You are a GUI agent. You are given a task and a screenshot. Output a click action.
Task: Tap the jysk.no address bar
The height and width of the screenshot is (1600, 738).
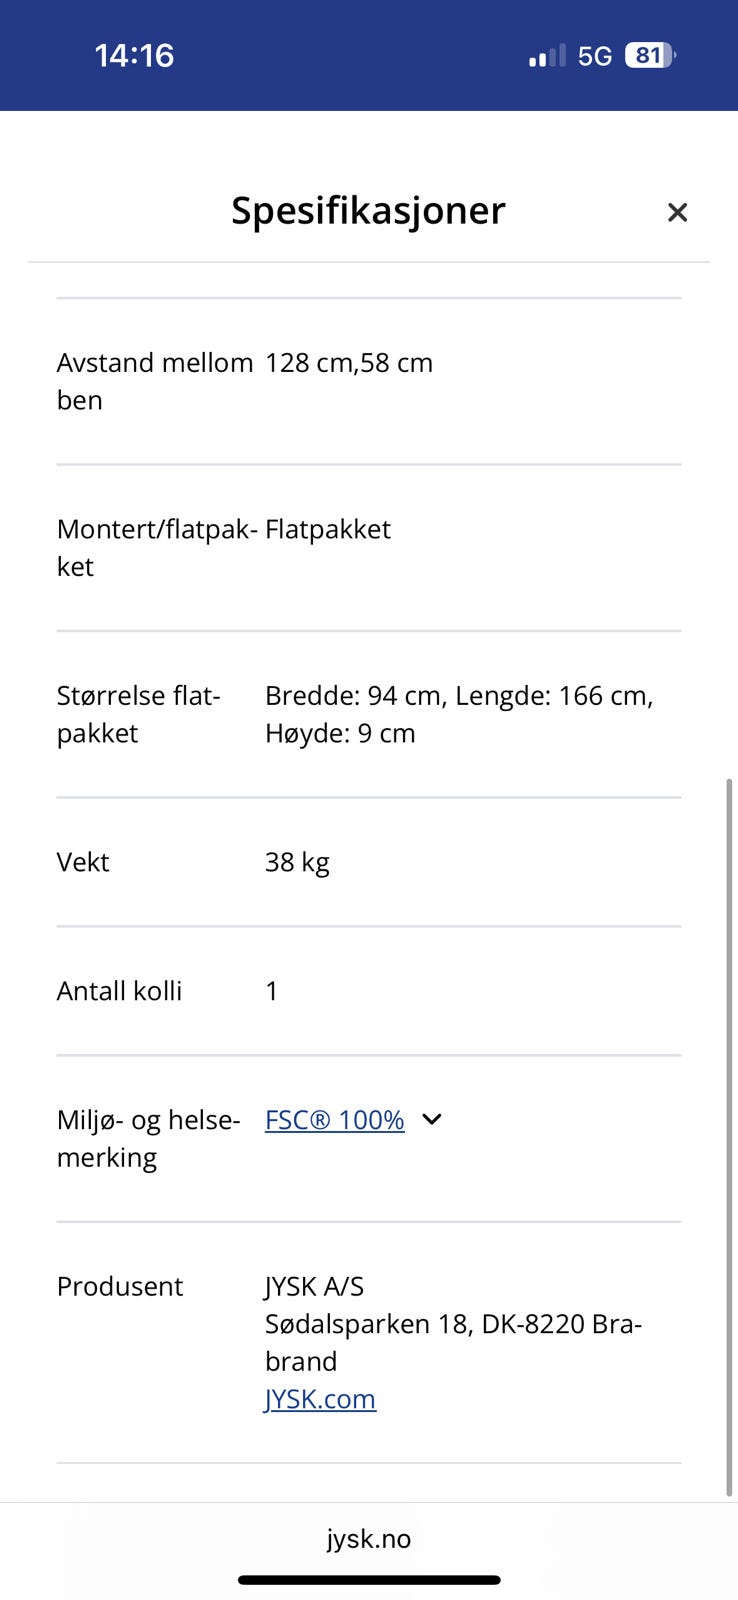click(x=369, y=1539)
